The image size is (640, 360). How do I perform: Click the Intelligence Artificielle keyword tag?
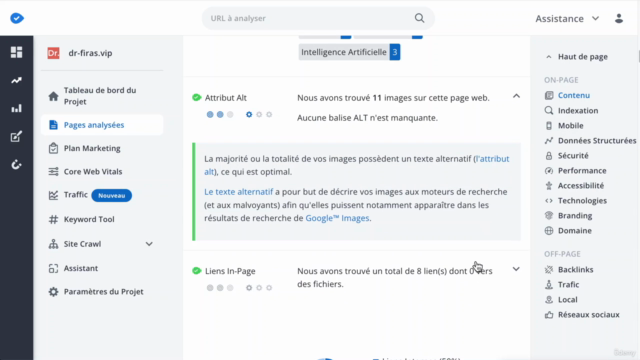349,52
